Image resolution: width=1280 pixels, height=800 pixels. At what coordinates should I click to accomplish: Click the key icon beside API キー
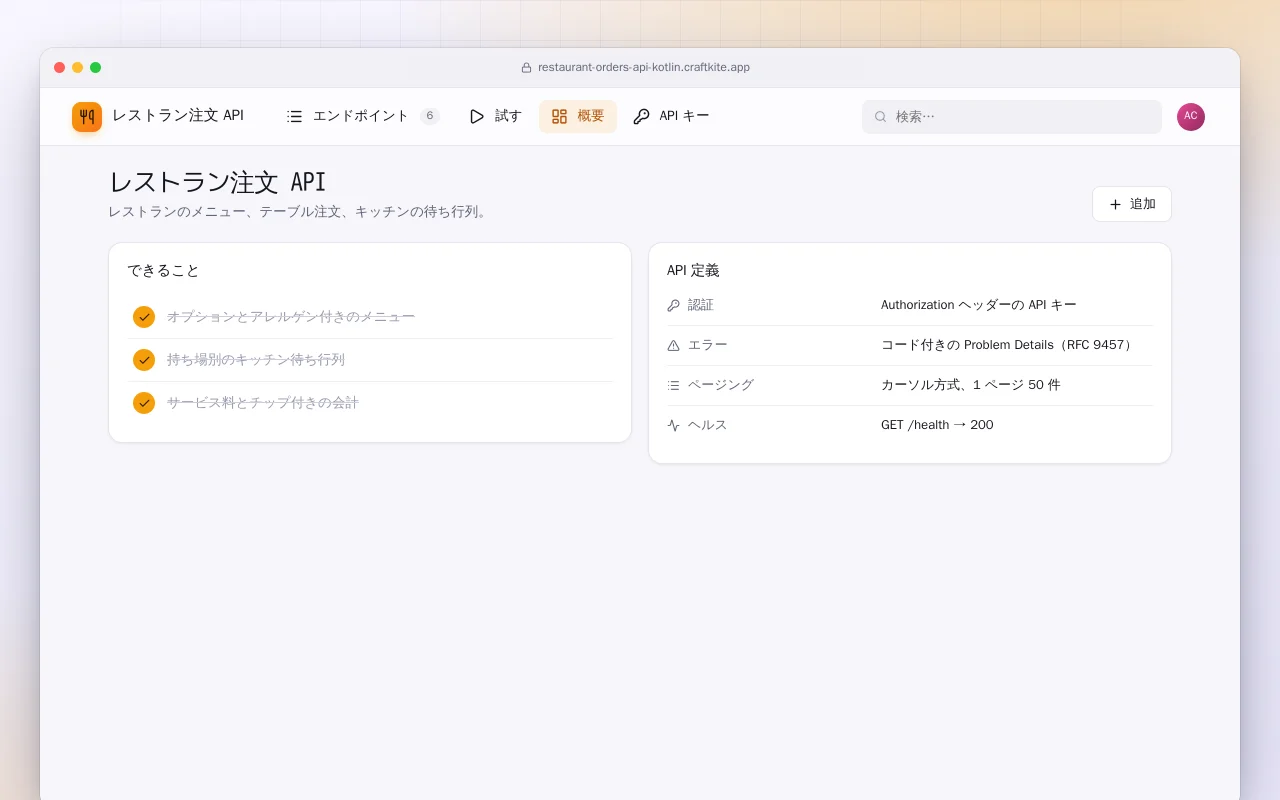tap(641, 116)
